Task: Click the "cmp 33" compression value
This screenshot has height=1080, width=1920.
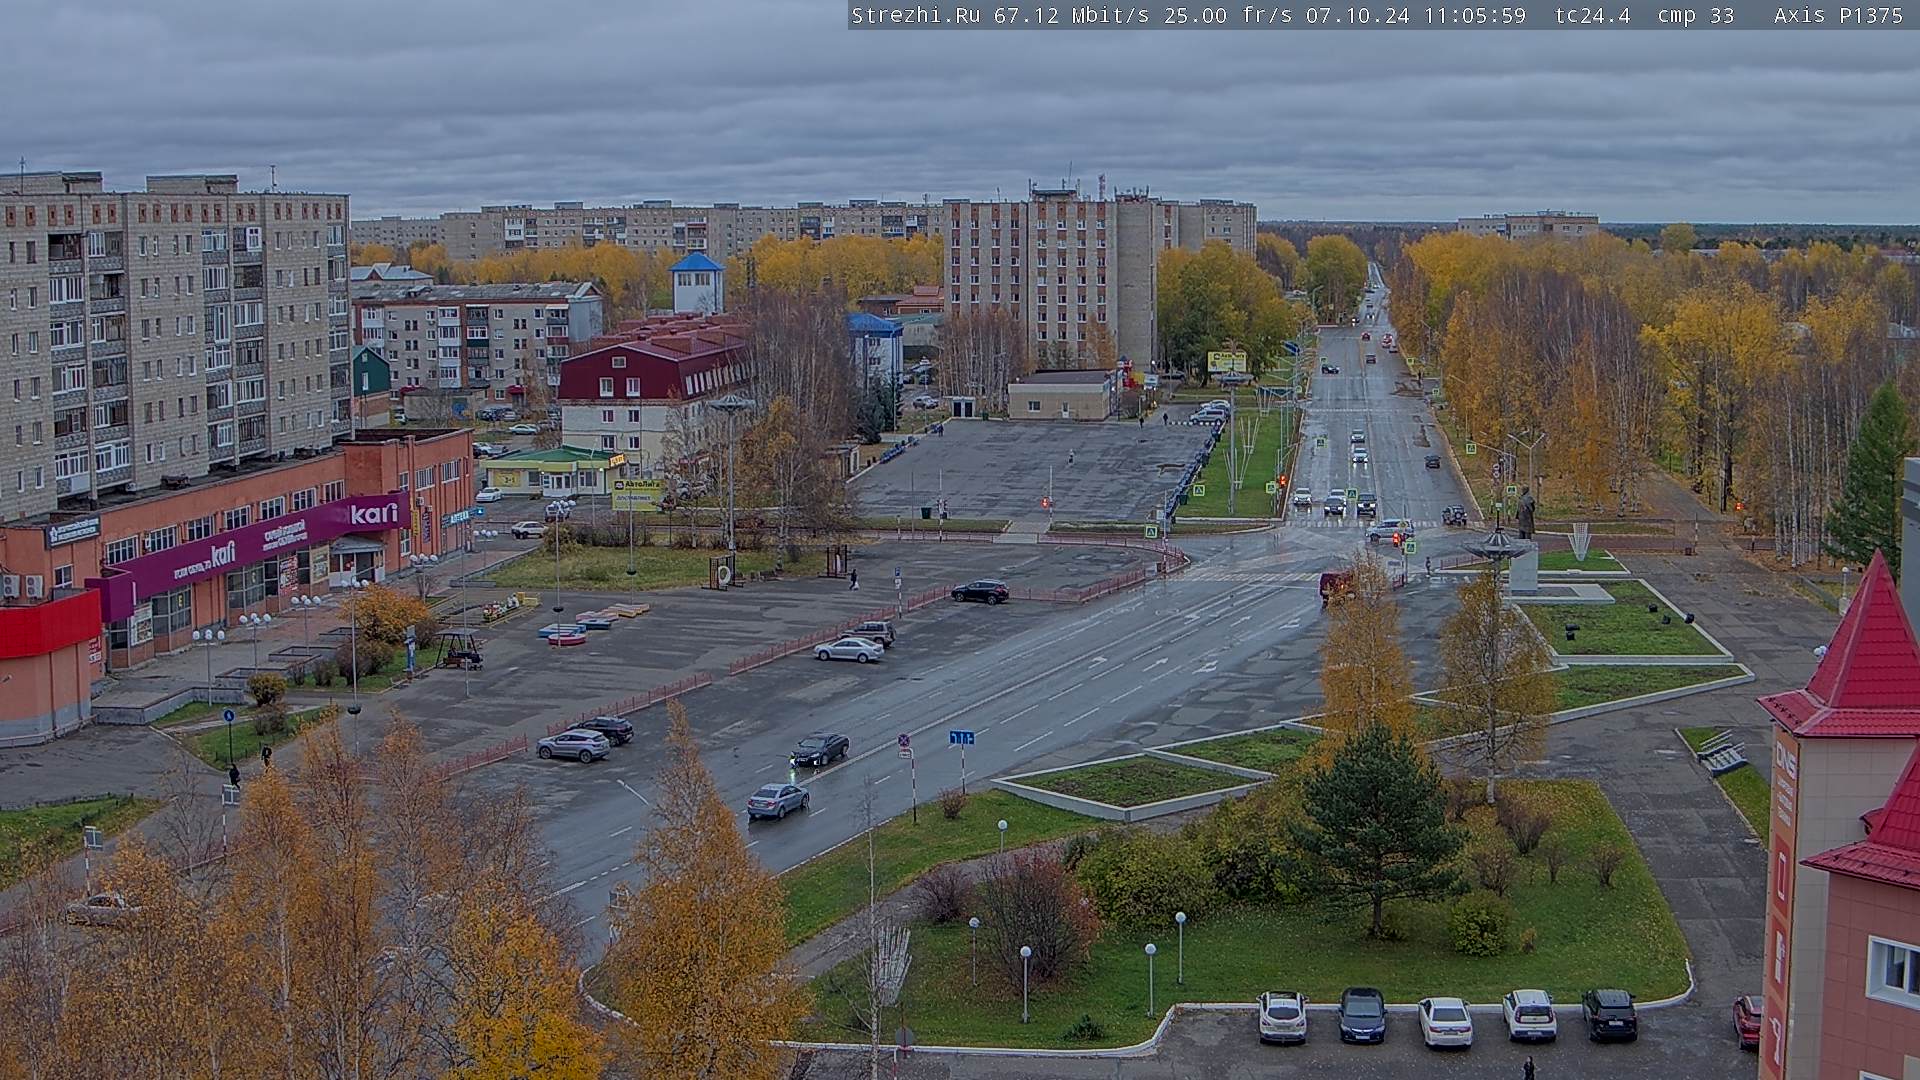Action: pyautogui.click(x=1696, y=15)
